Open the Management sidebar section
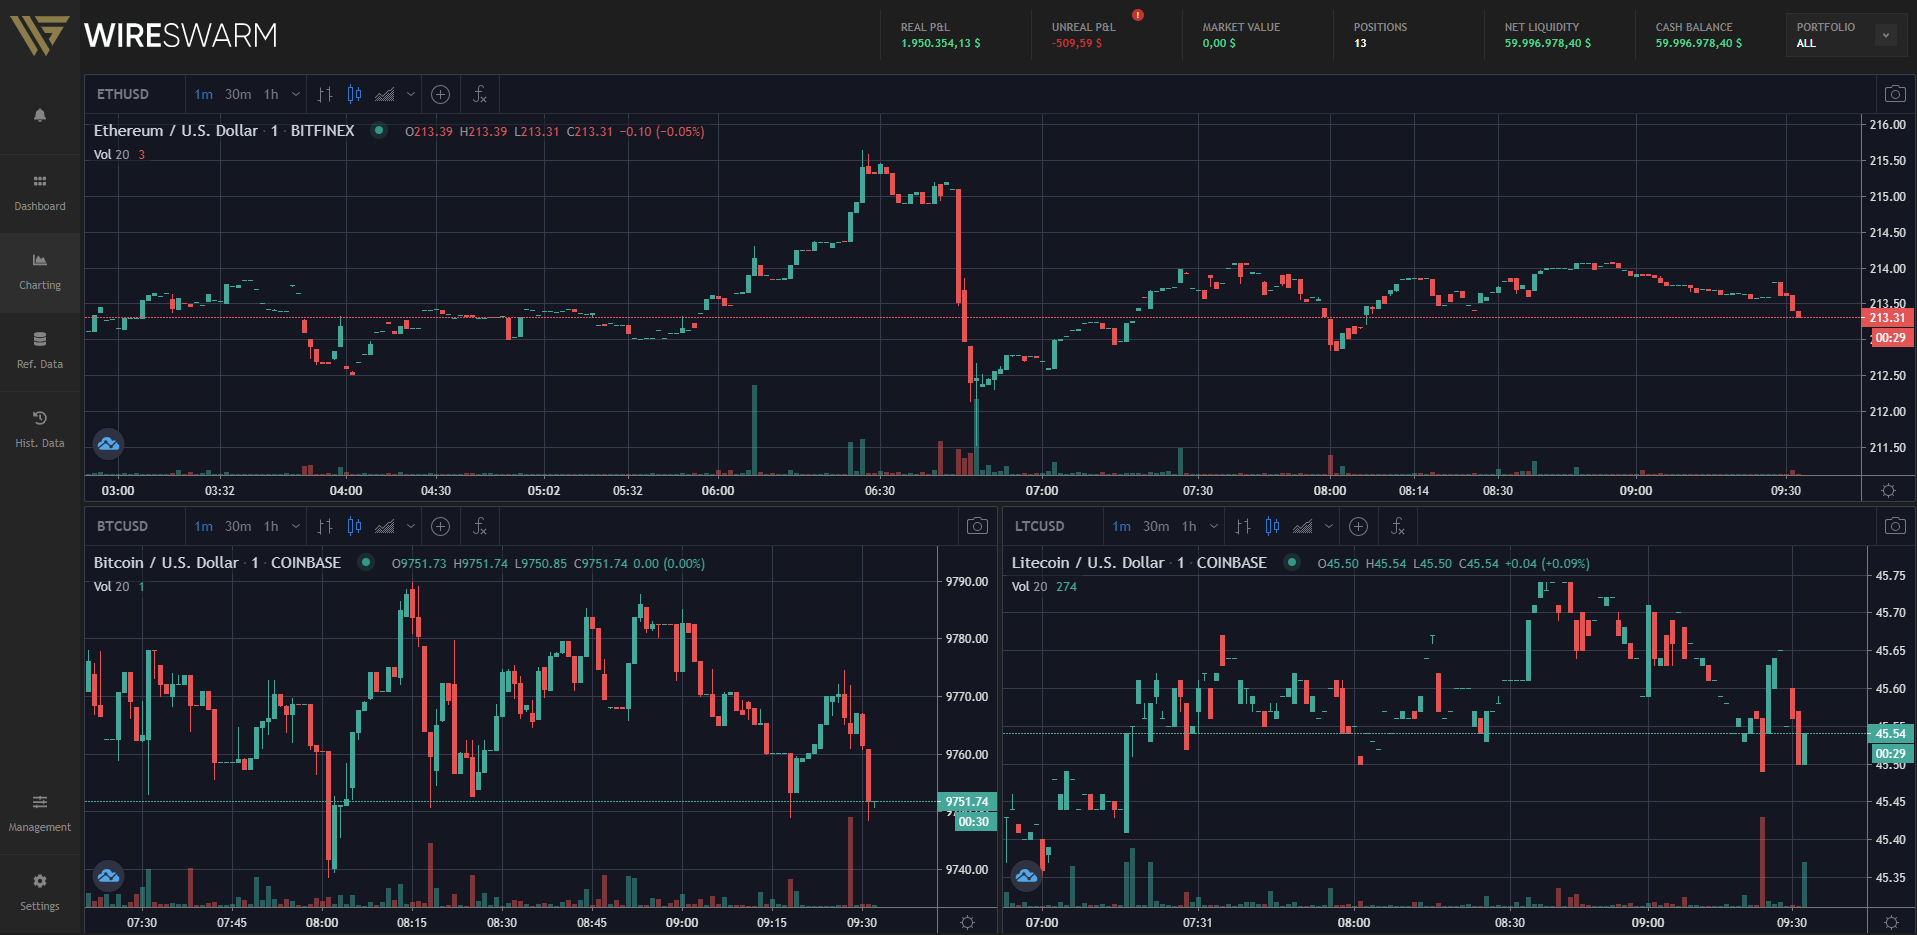This screenshot has height=935, width=1917. [40, 814]
